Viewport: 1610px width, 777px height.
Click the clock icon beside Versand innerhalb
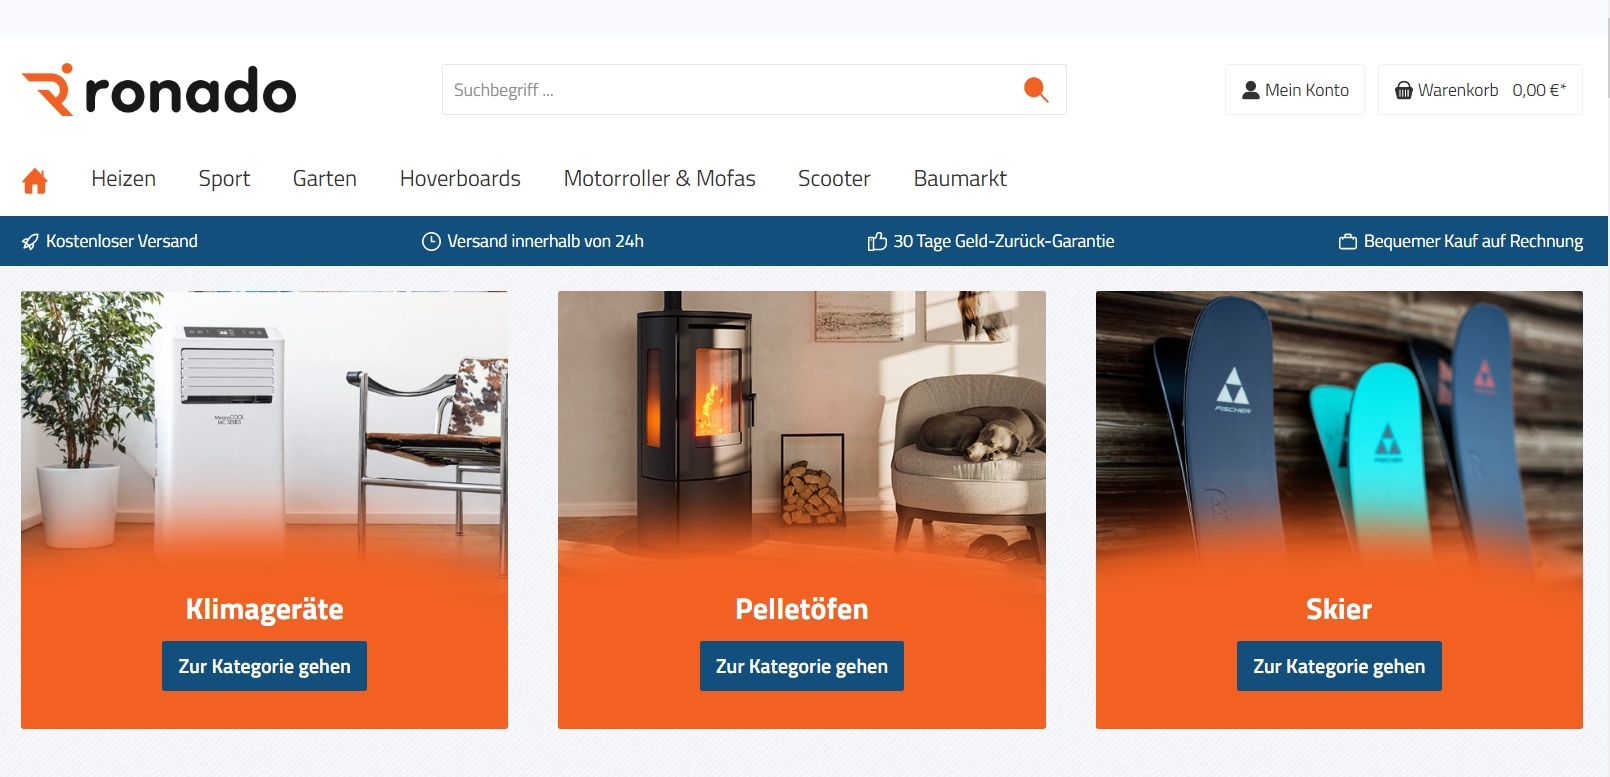coord(431,242)
